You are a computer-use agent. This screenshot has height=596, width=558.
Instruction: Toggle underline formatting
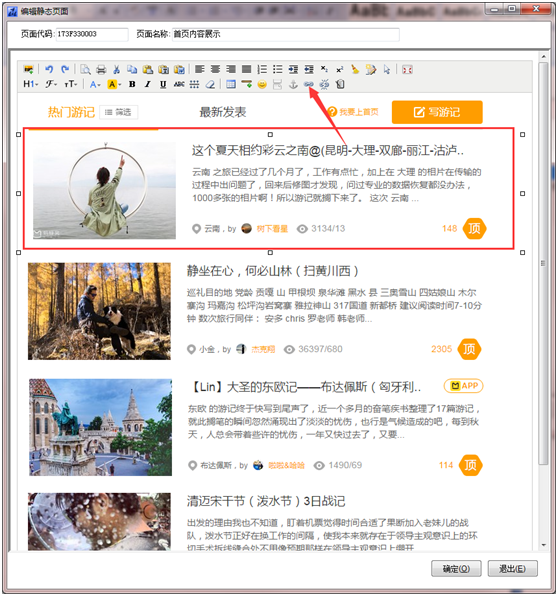pos(163,84)
